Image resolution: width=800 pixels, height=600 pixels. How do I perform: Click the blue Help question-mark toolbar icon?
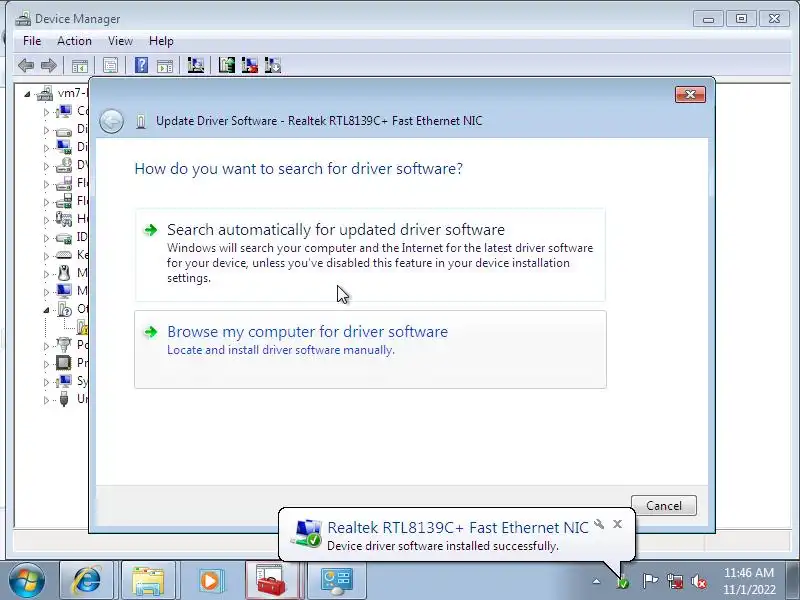click(141, 65)
